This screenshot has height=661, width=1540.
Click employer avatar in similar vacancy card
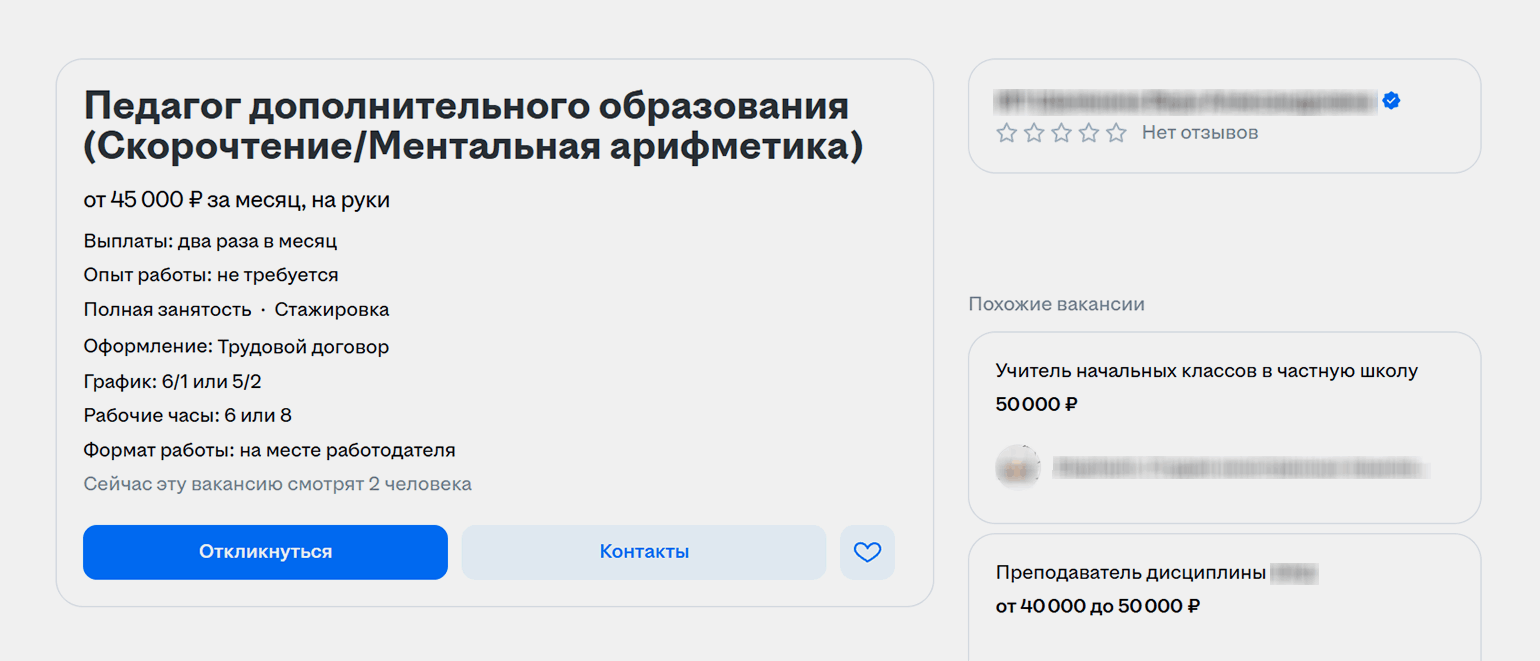point(1017,467)
